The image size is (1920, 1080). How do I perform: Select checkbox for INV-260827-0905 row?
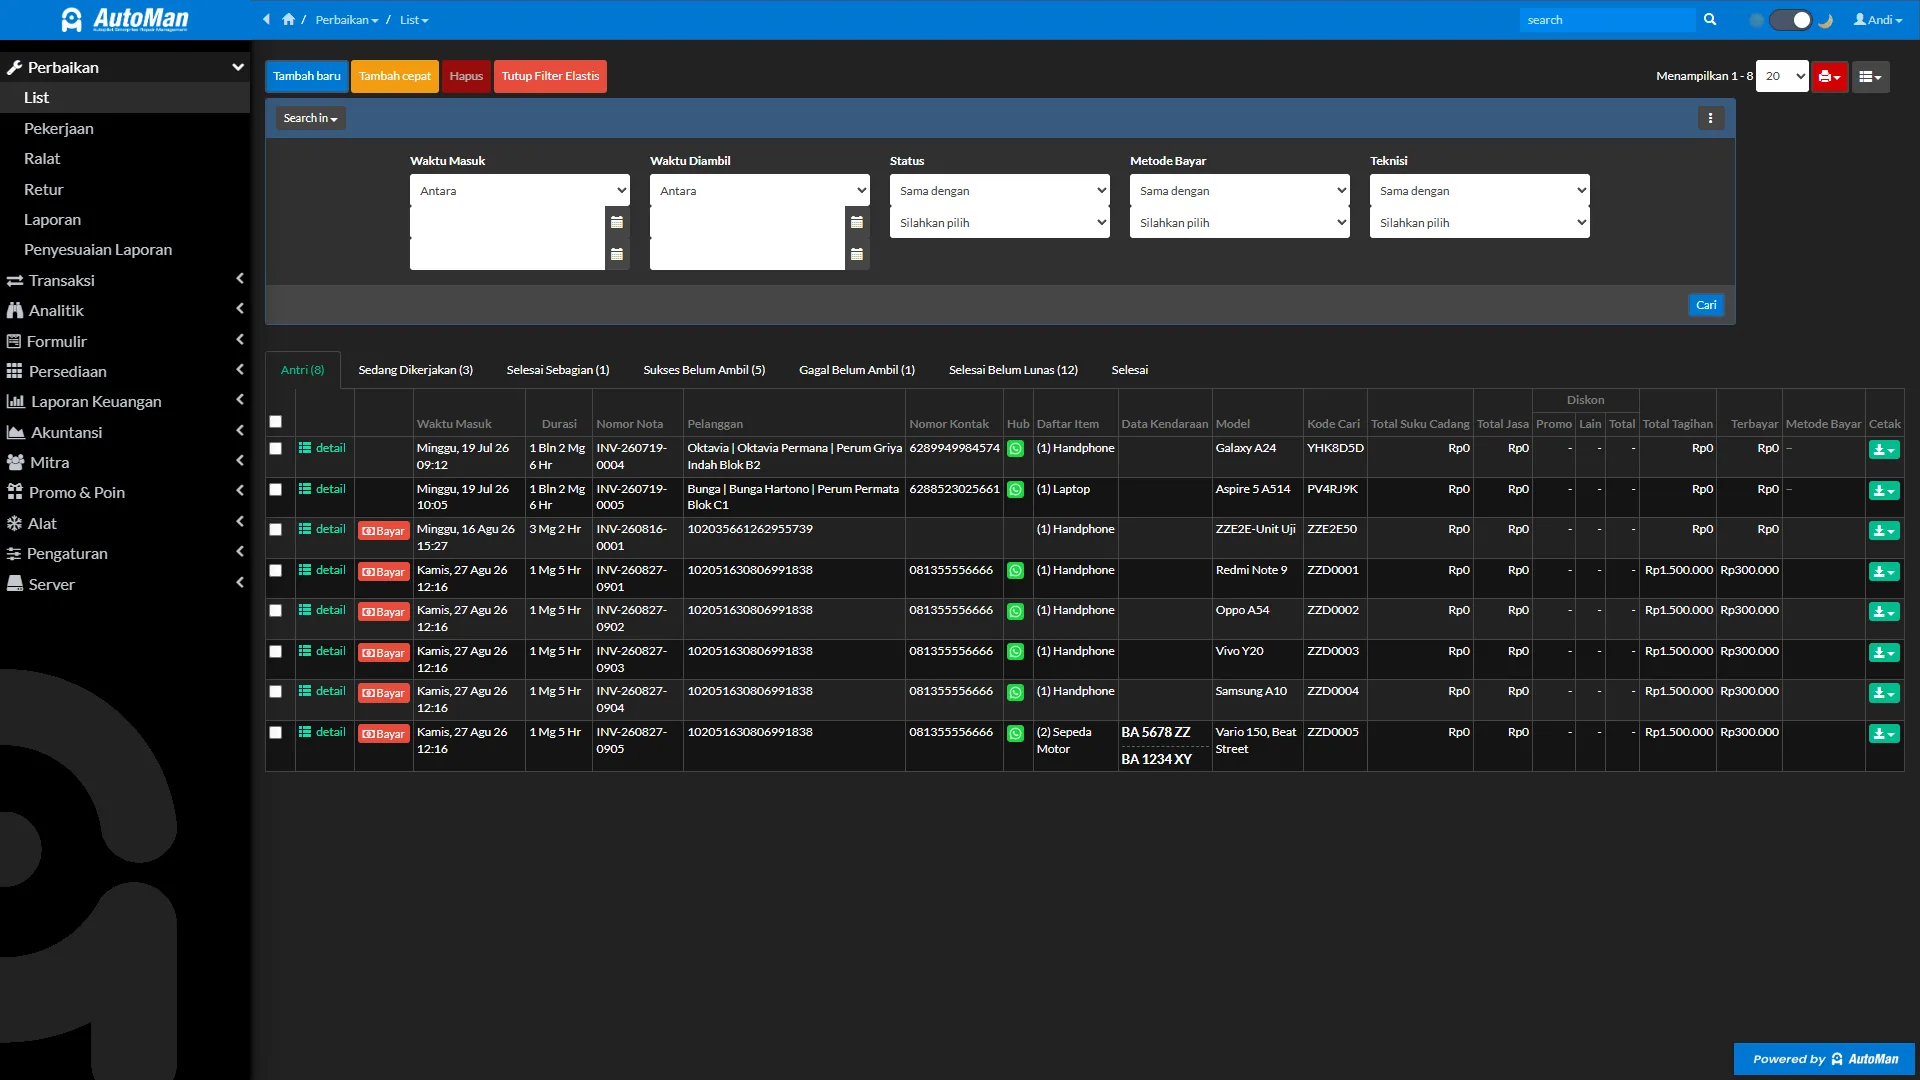pyautogui.click(x=276, y=733)
